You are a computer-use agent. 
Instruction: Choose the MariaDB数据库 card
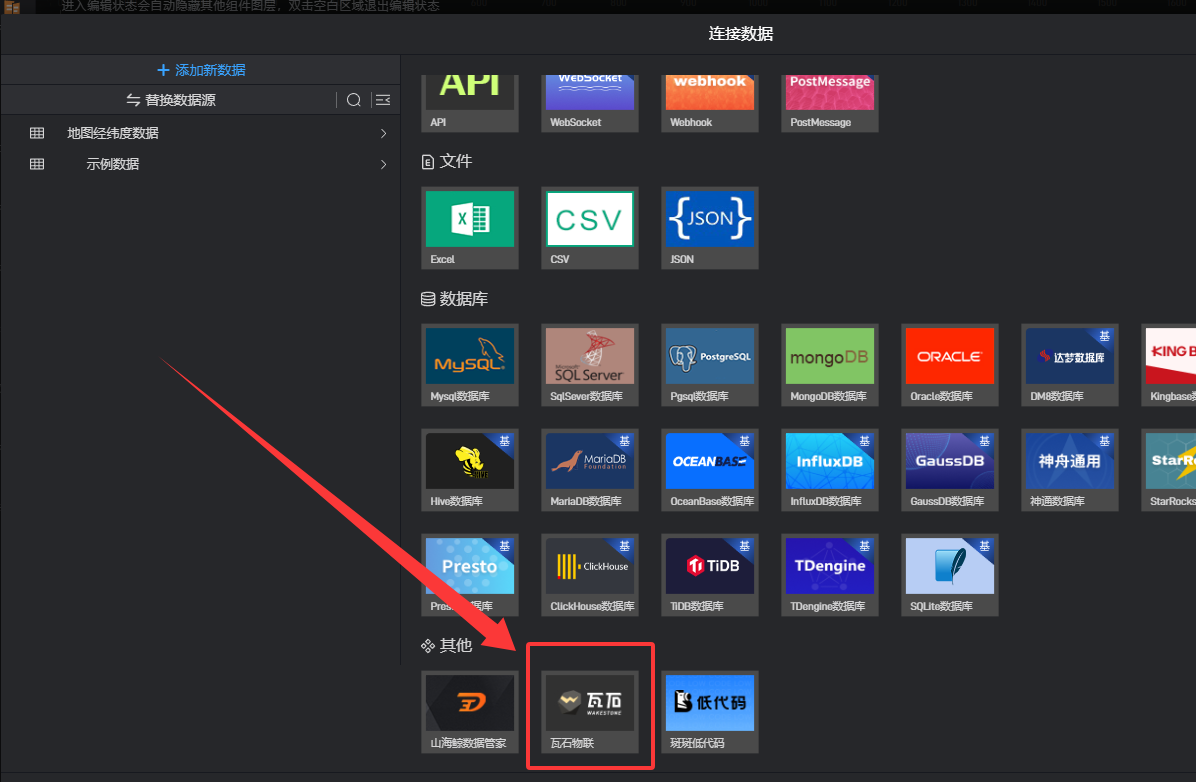tap(590, 470)
